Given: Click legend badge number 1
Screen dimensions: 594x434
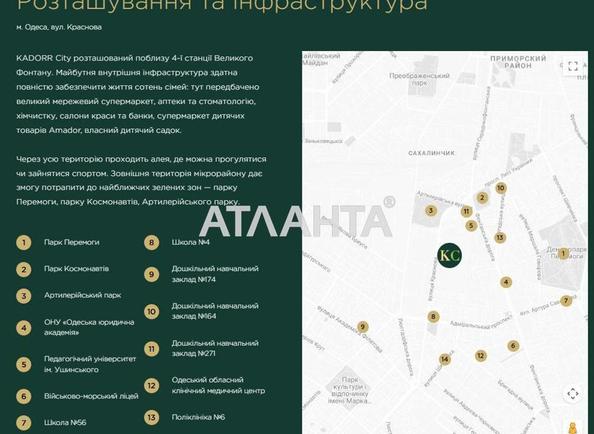Looking at the screenshot, I should (x=23, y=242).
